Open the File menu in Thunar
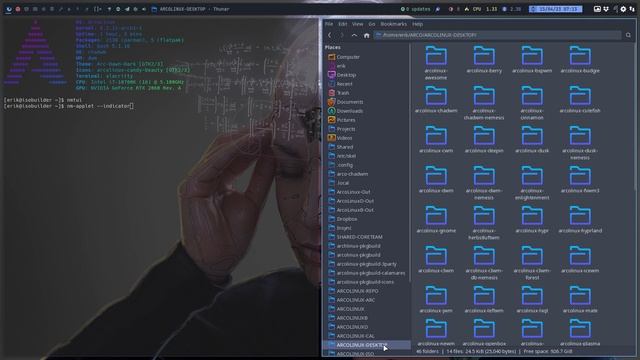640x360 pixels. point(329,24)
